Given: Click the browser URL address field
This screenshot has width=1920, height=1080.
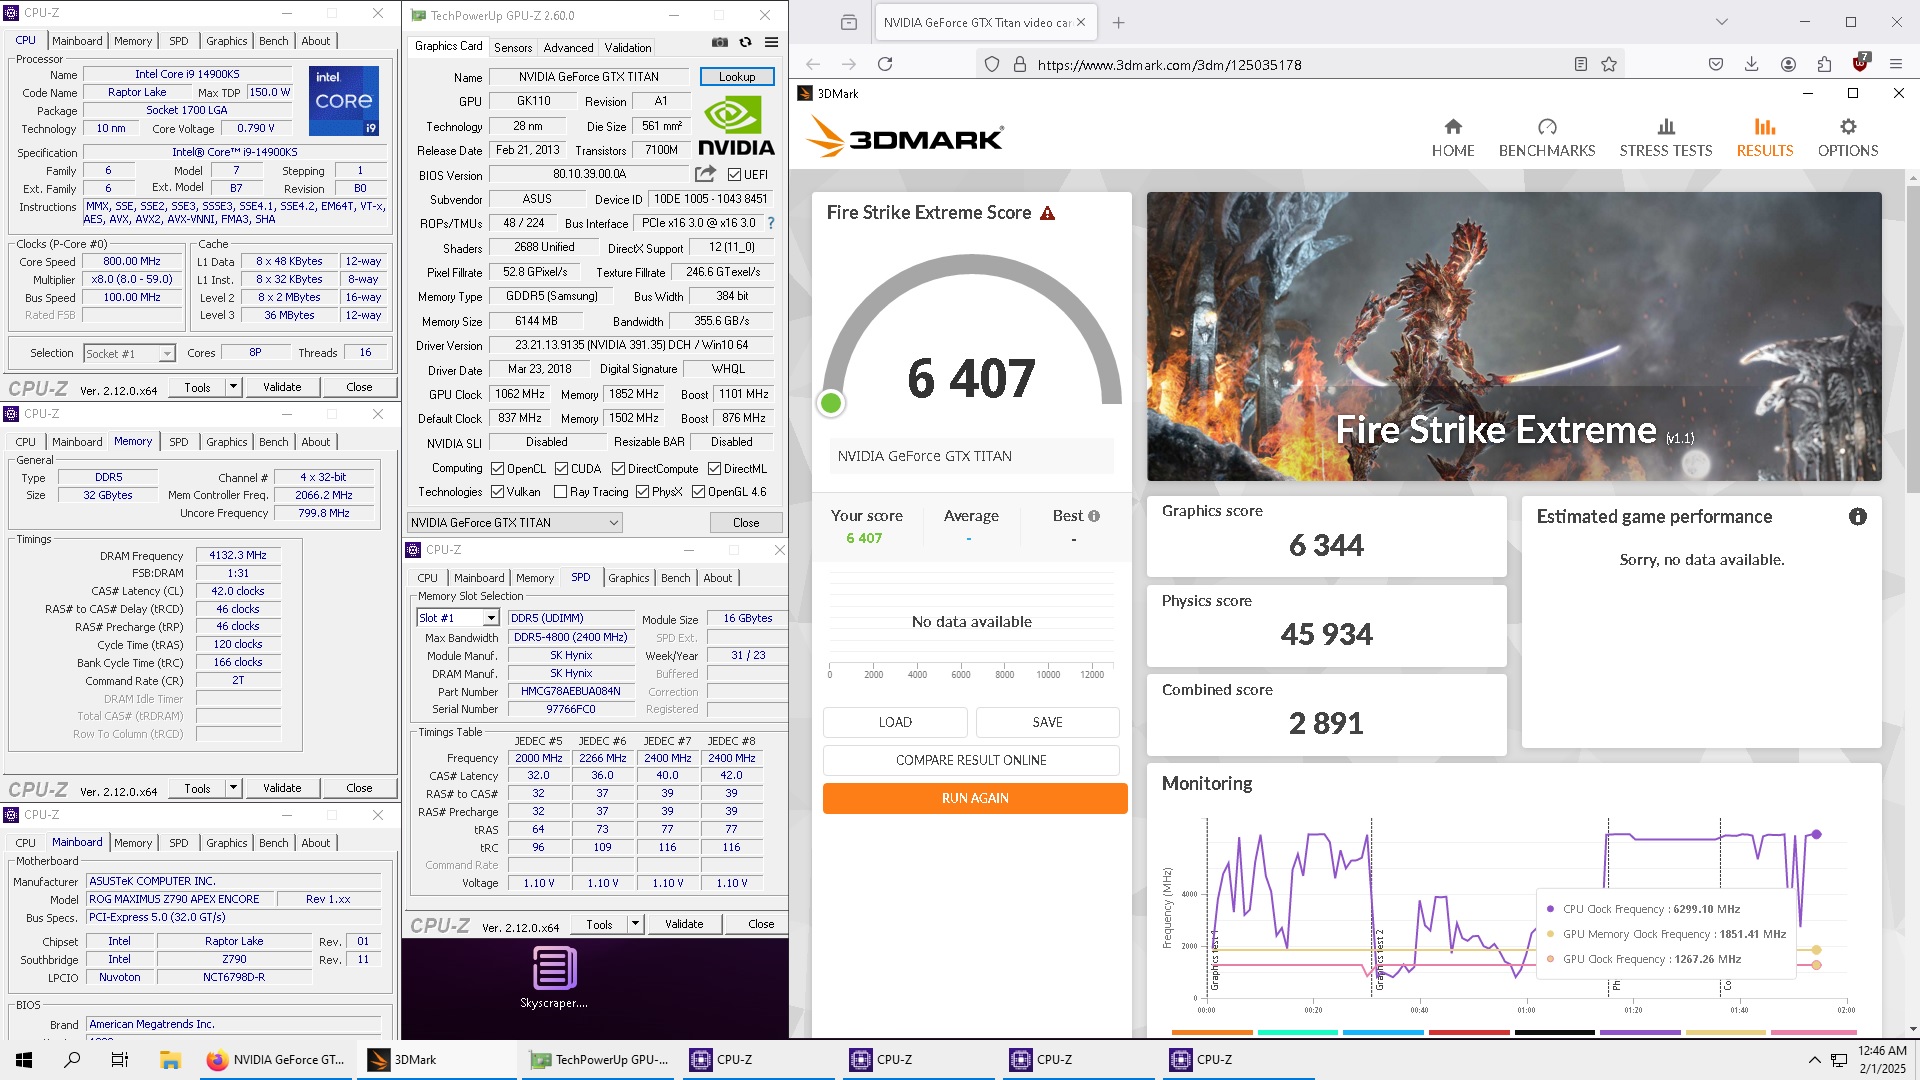Looking at the screenshot, I should (x=1300, y=64).
